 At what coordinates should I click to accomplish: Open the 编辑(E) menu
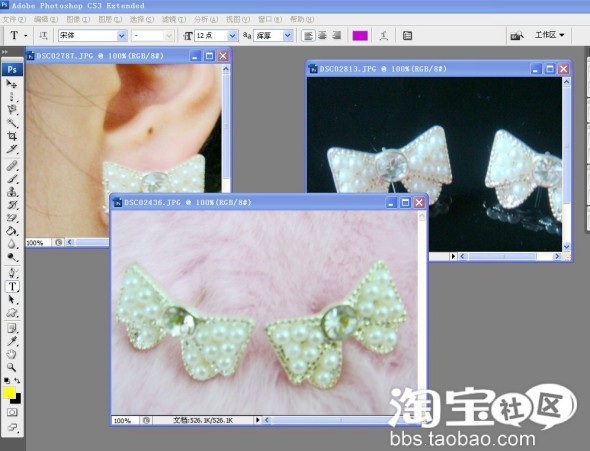[x=46, y=19]
